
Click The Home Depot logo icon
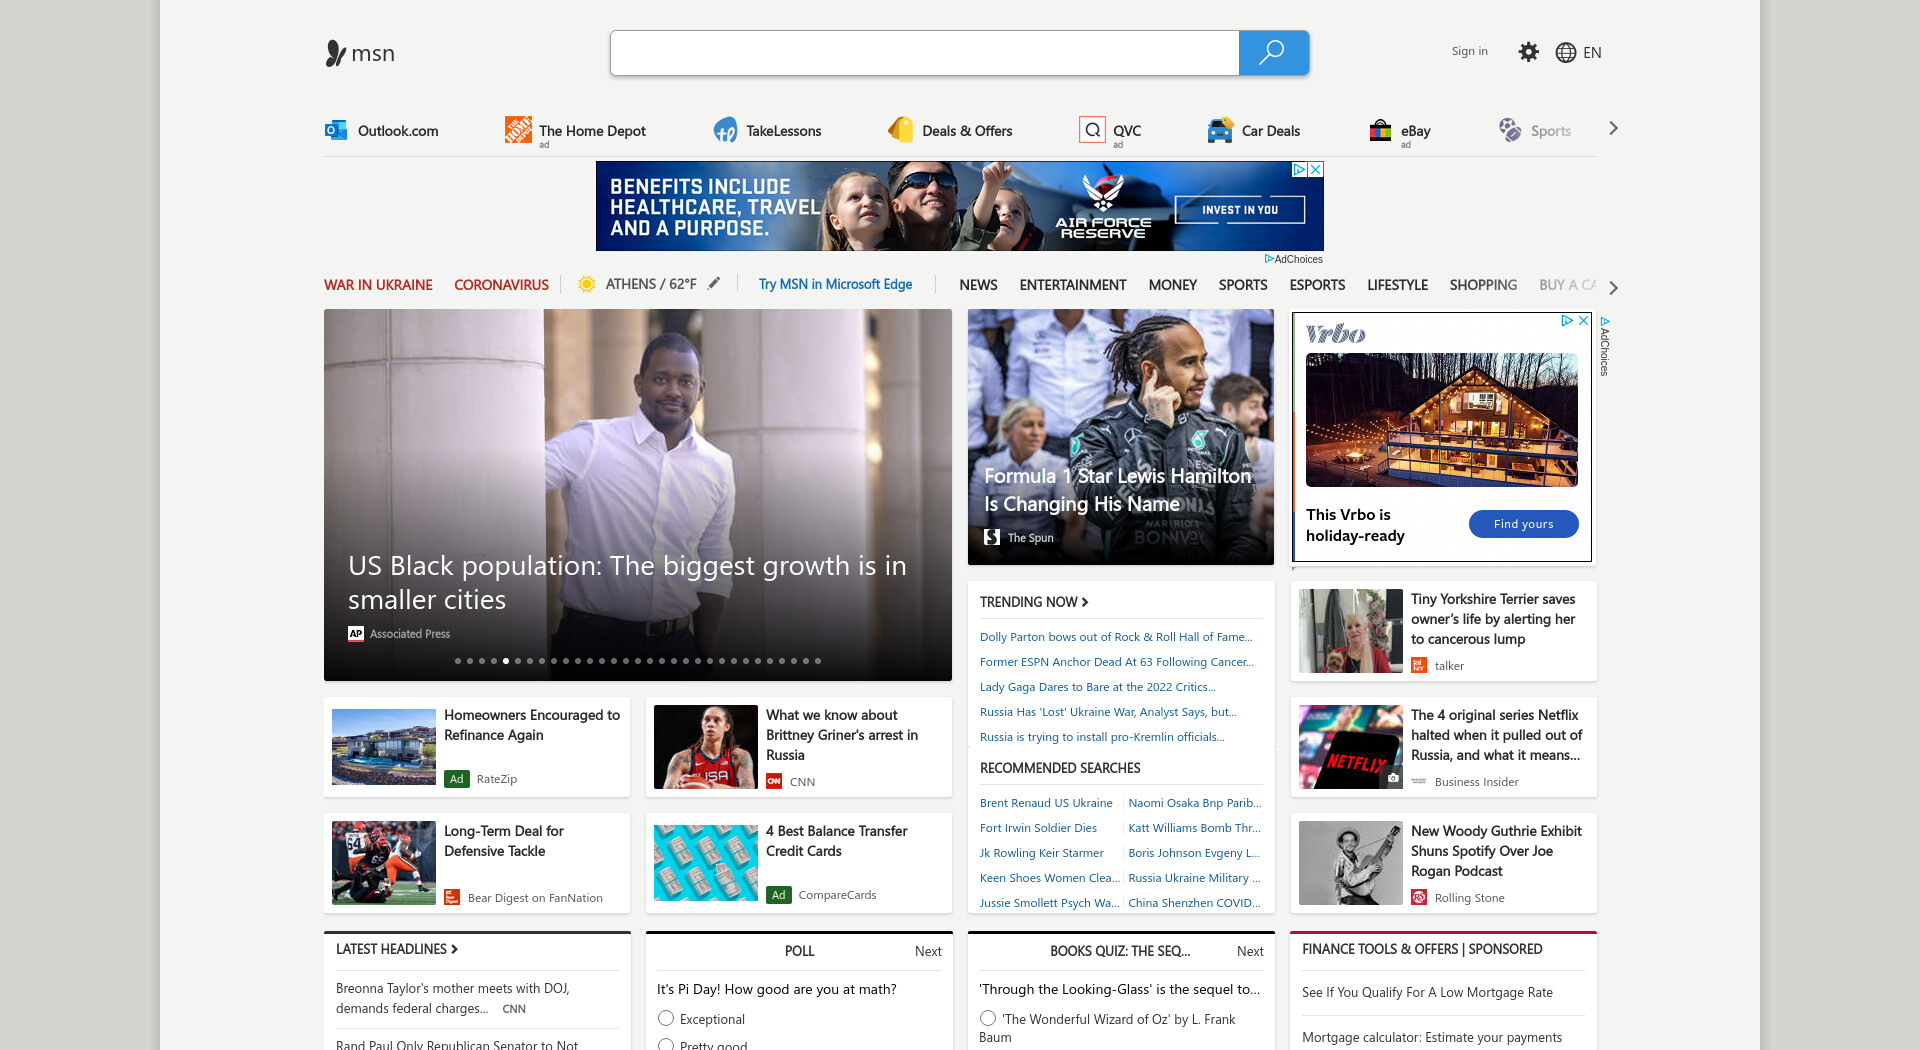coord(518,130)
